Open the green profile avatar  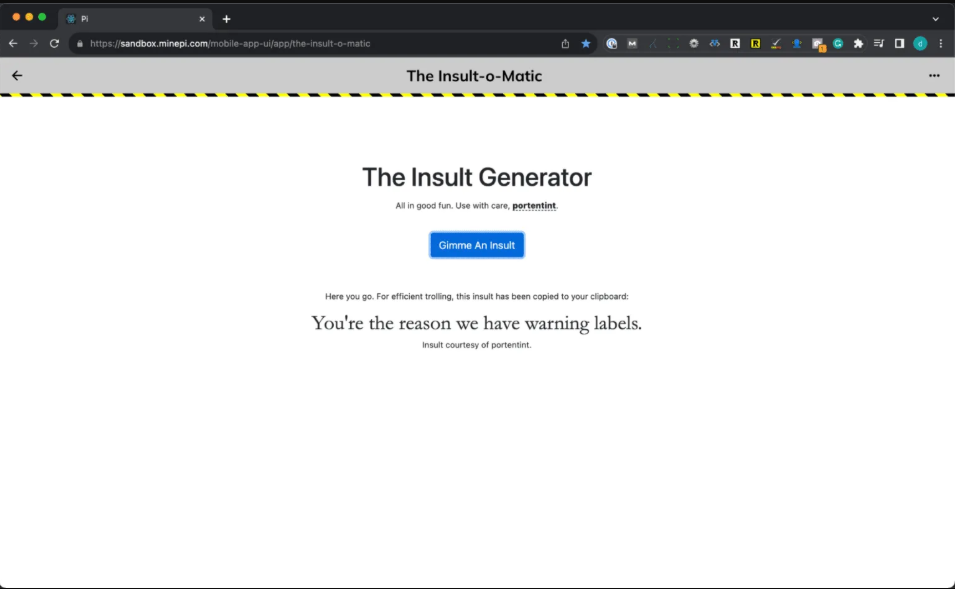(x=920, y=44)
